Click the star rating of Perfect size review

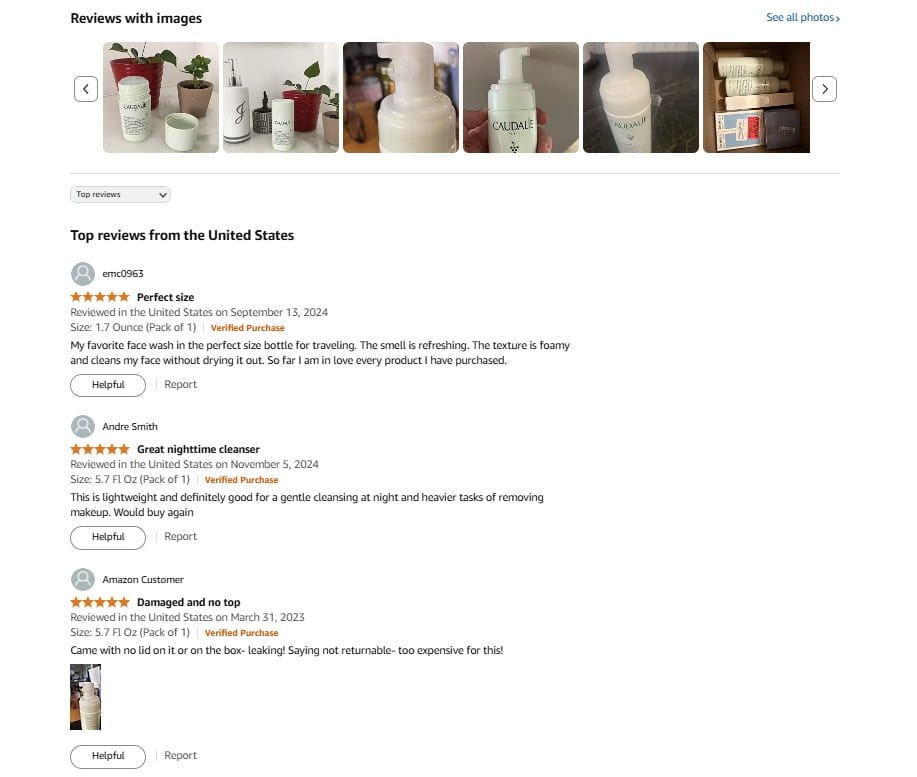coord(99,296)
